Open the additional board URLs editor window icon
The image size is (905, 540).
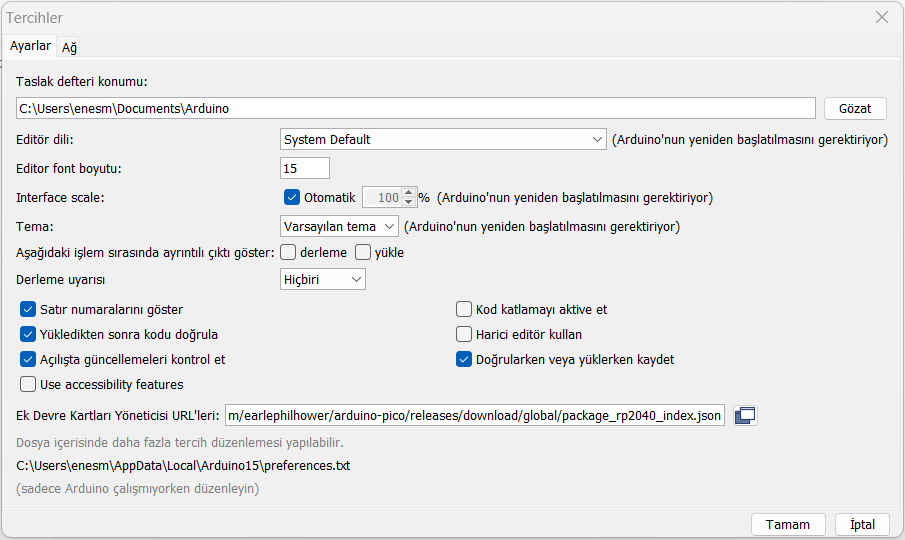(744, 416)
